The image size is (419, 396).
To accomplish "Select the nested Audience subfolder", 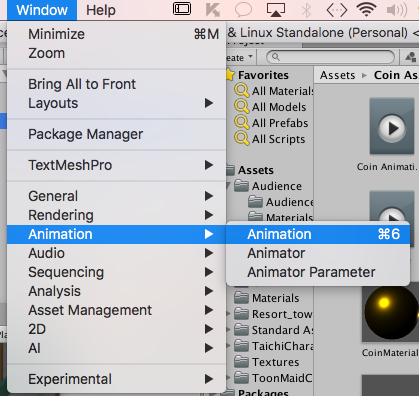I will point(281,202).
